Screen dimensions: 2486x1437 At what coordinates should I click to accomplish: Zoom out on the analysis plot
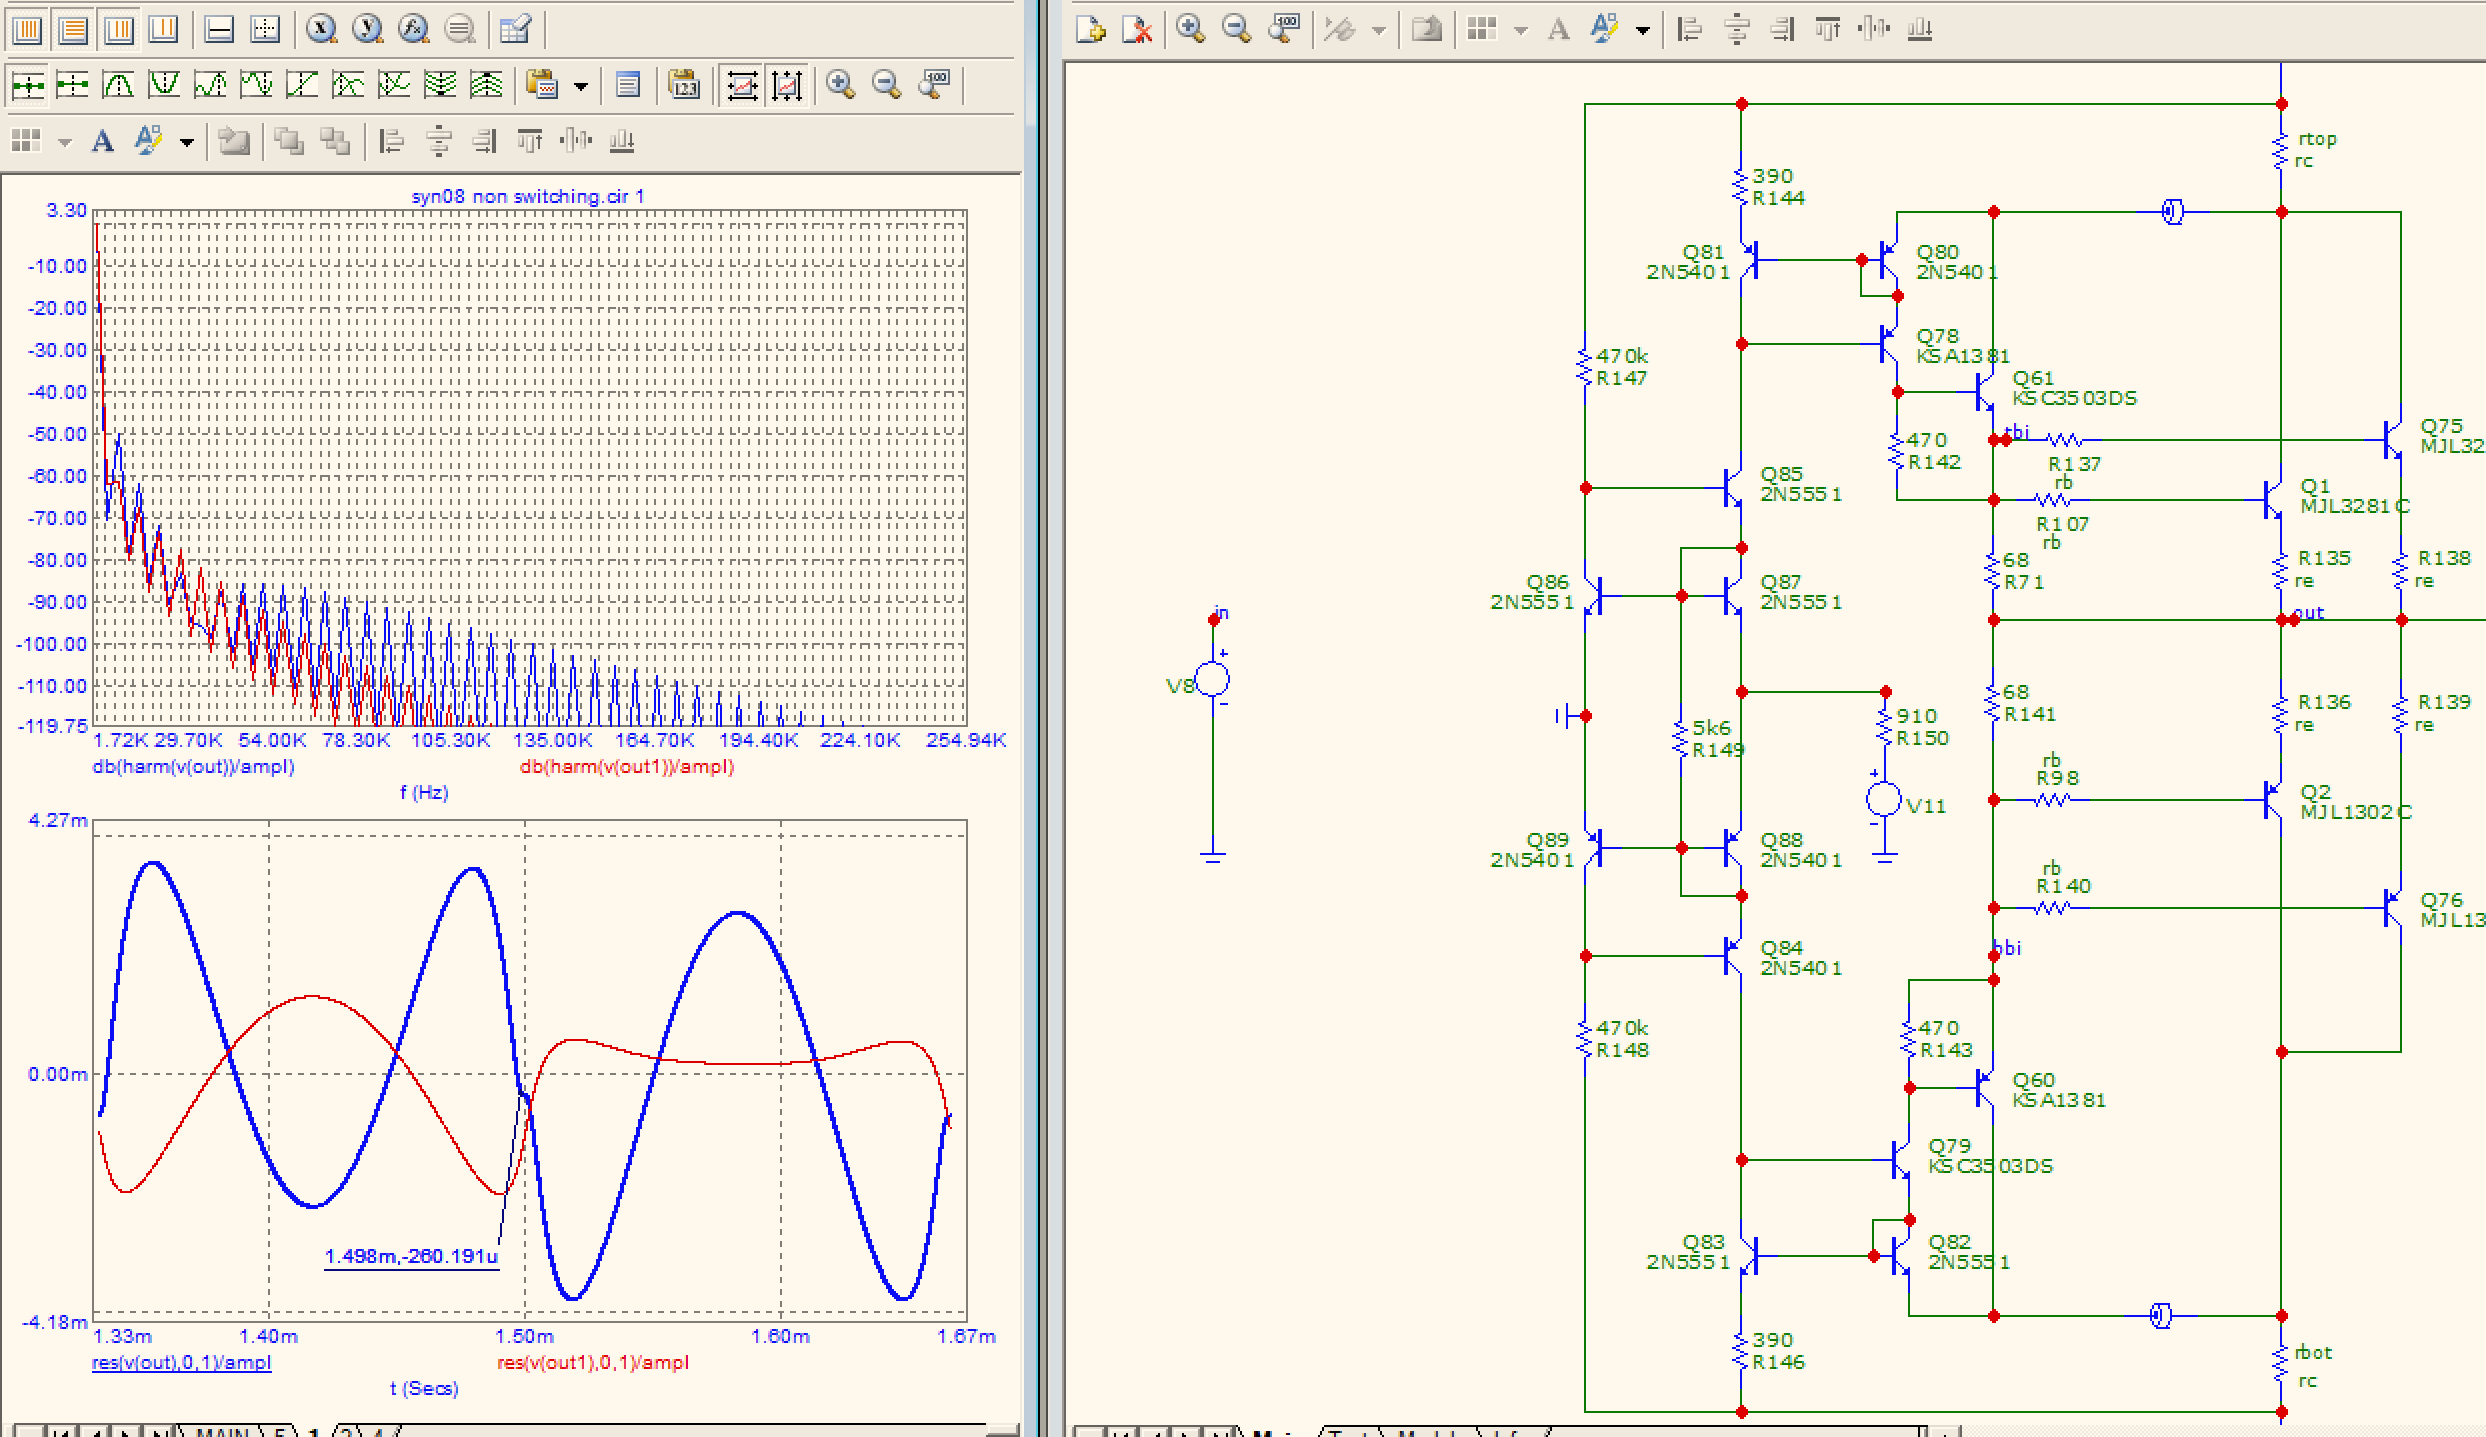pos(887,85)
